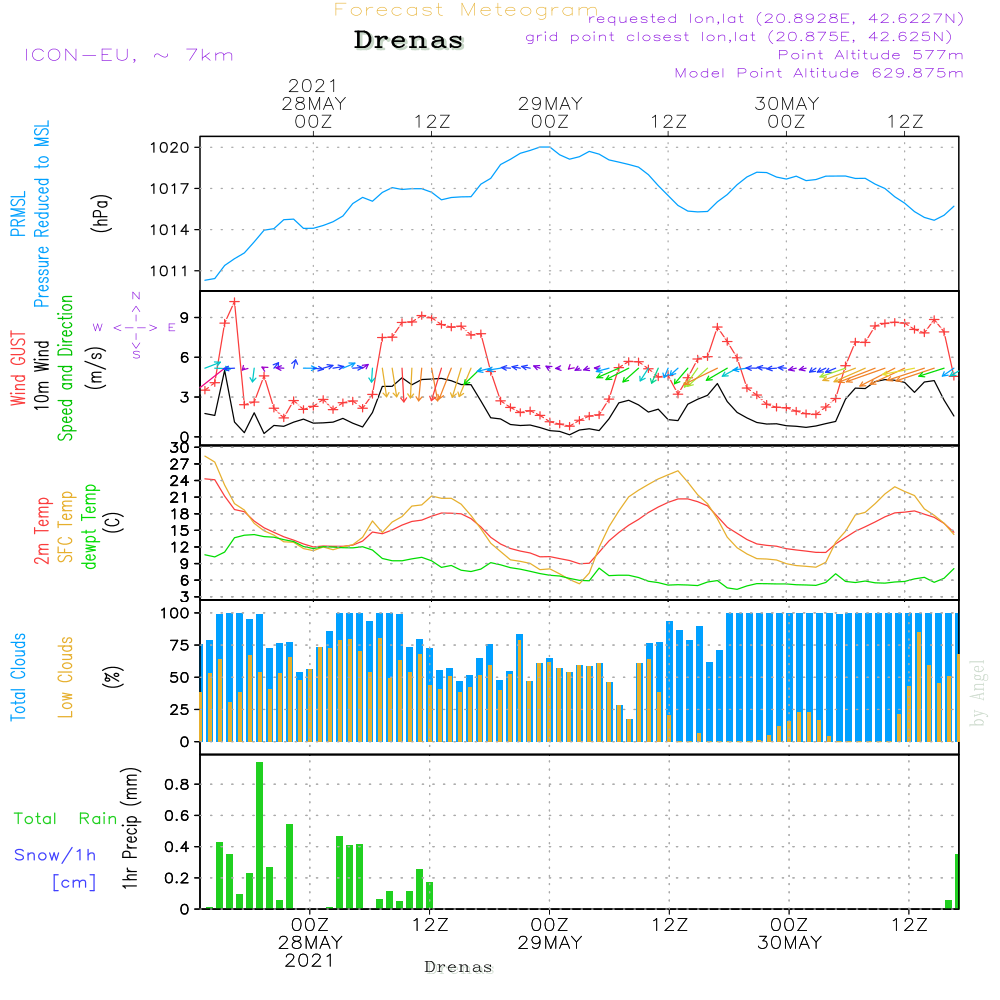This screenshot has width=1000, height=1000.
Task: Select the red '2m Temp' label
Action: (41, 531)
